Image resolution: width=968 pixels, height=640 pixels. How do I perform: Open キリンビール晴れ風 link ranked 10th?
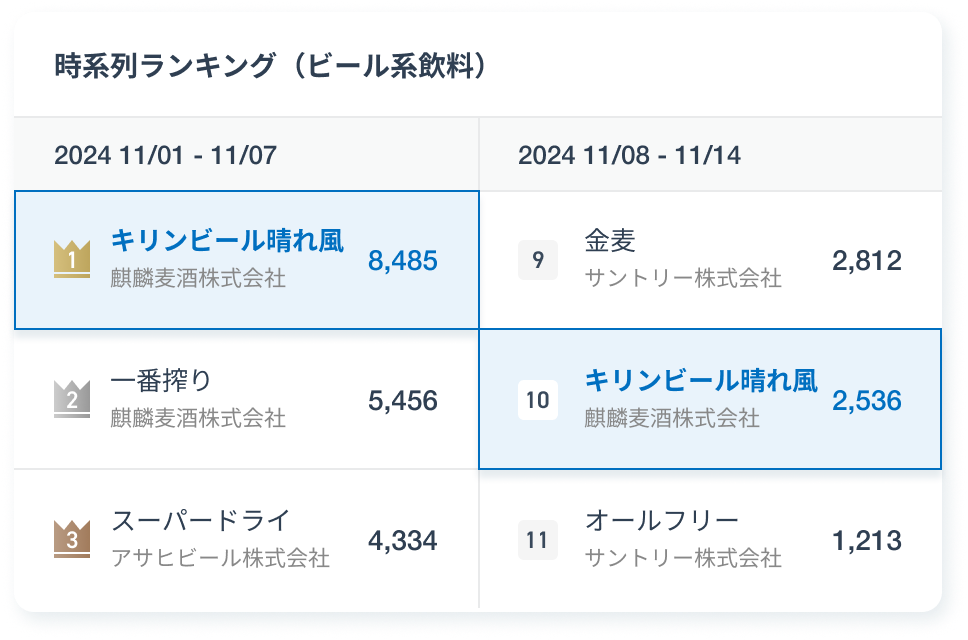(x=701, y=381)
